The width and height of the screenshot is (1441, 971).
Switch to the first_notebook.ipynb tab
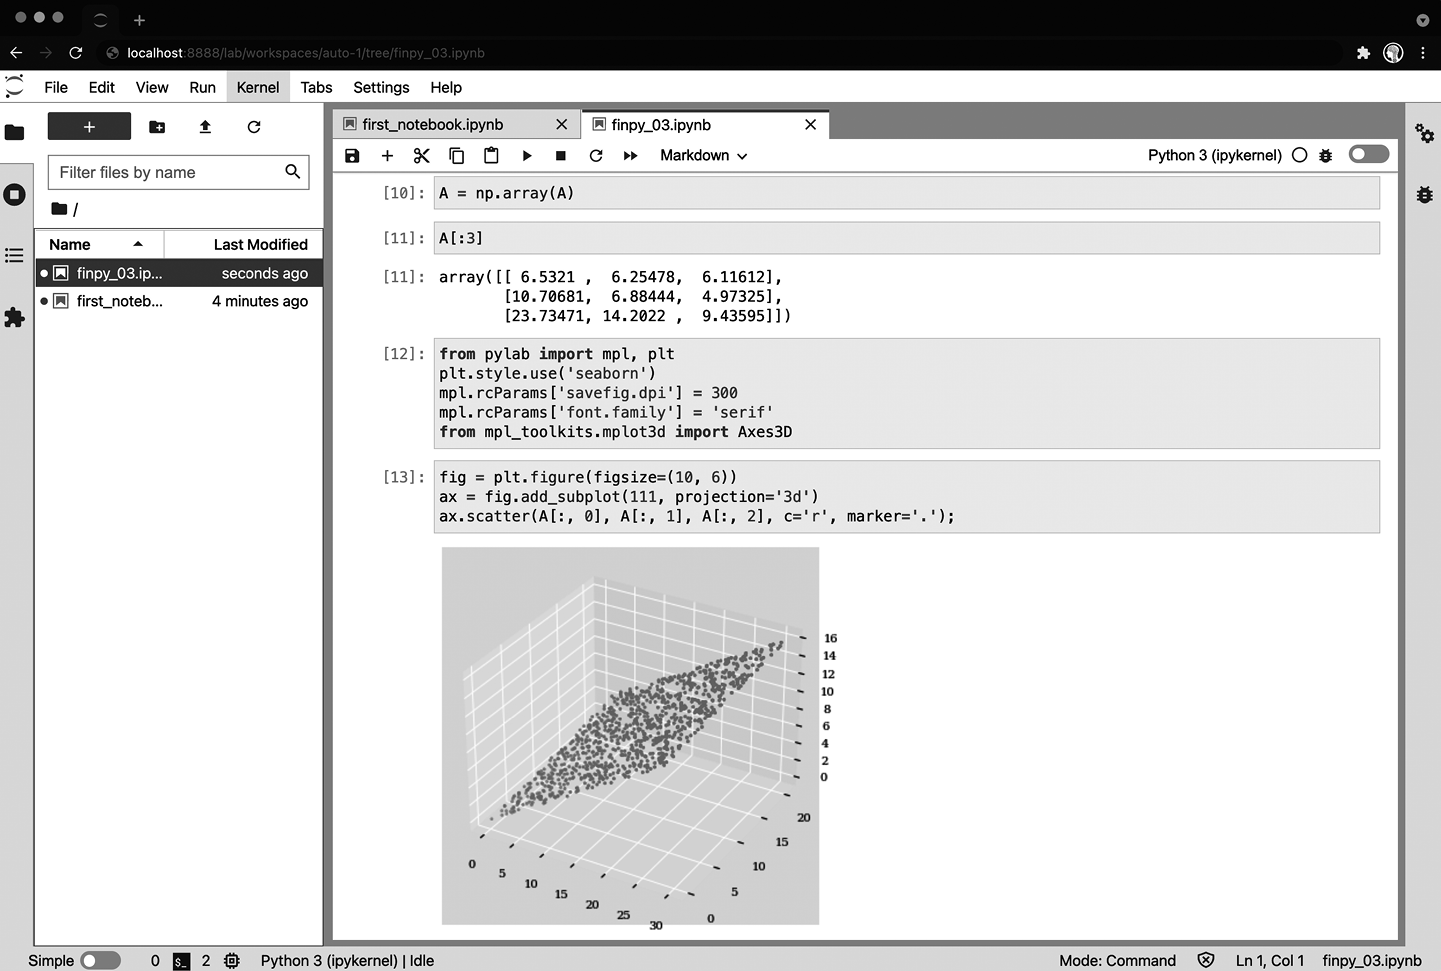pos(433,125)
